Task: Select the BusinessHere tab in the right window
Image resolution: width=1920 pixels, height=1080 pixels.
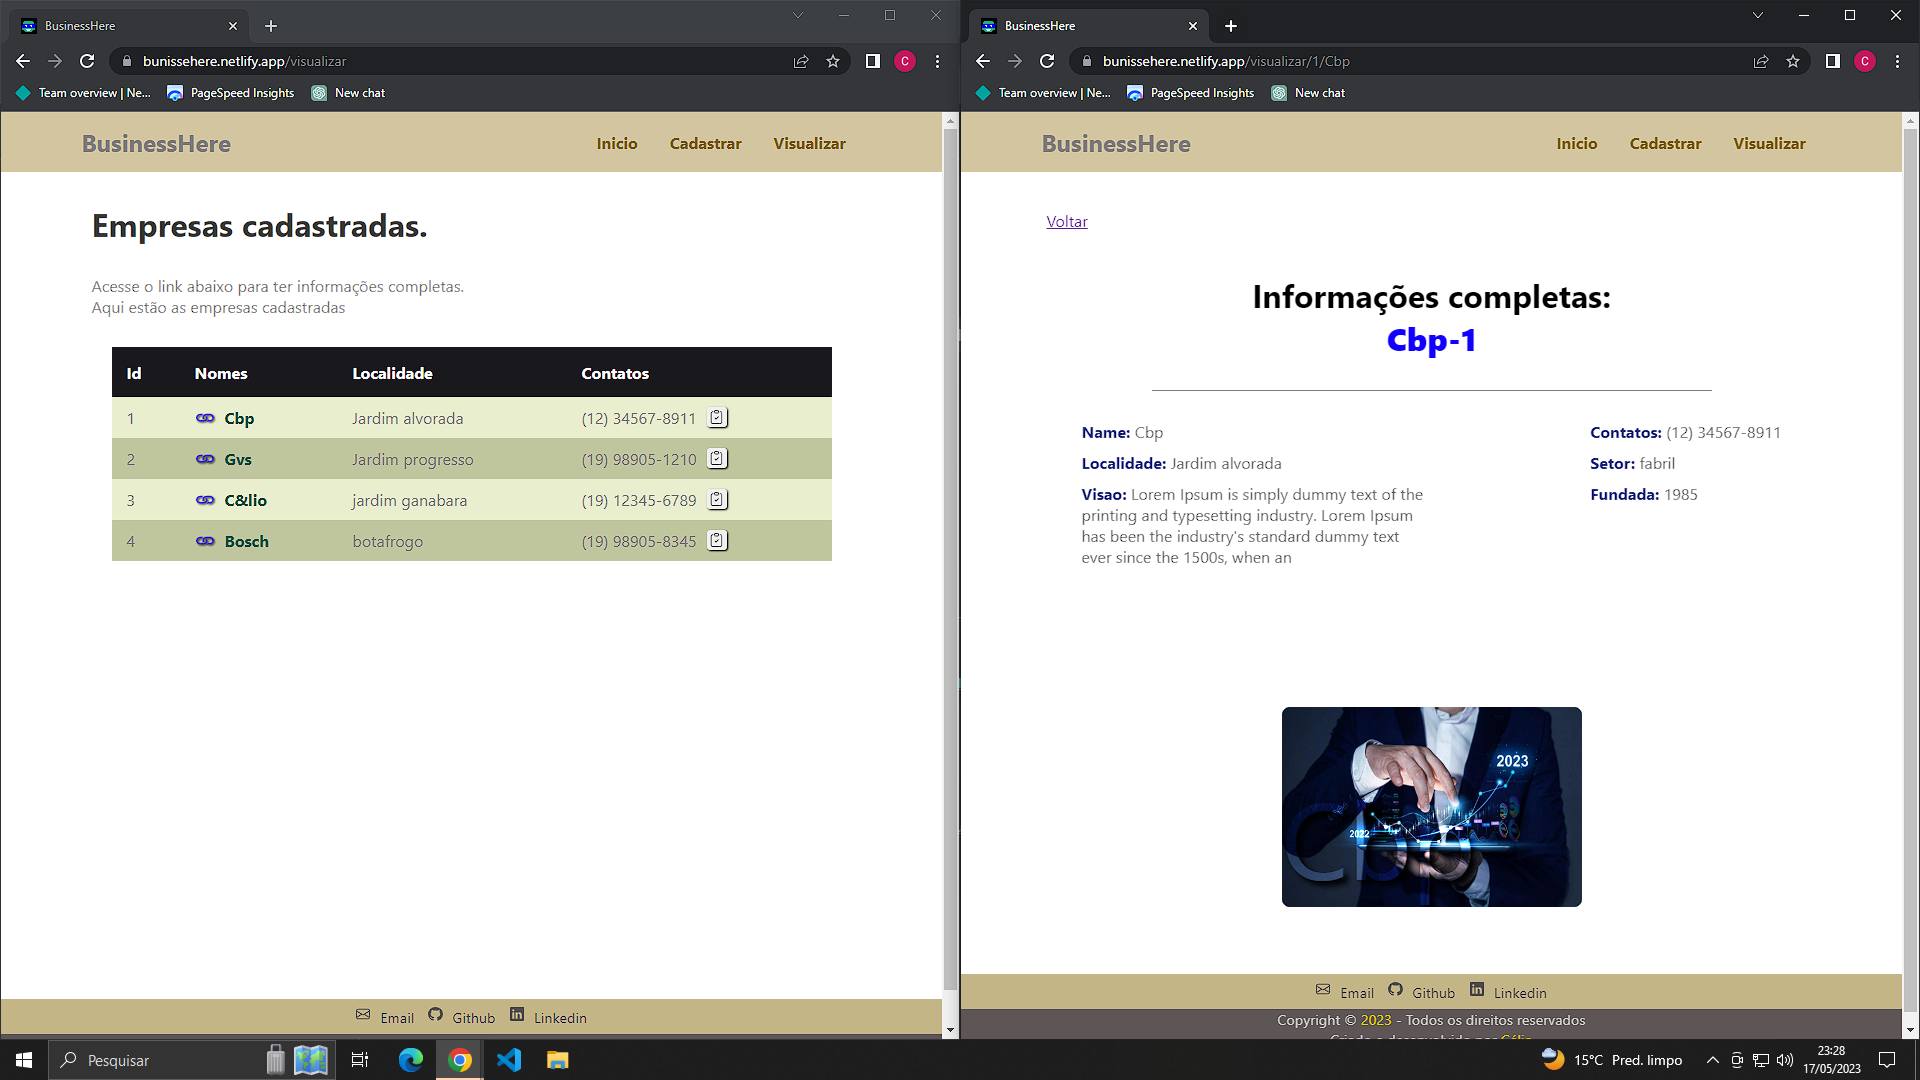Action: 1088,26
